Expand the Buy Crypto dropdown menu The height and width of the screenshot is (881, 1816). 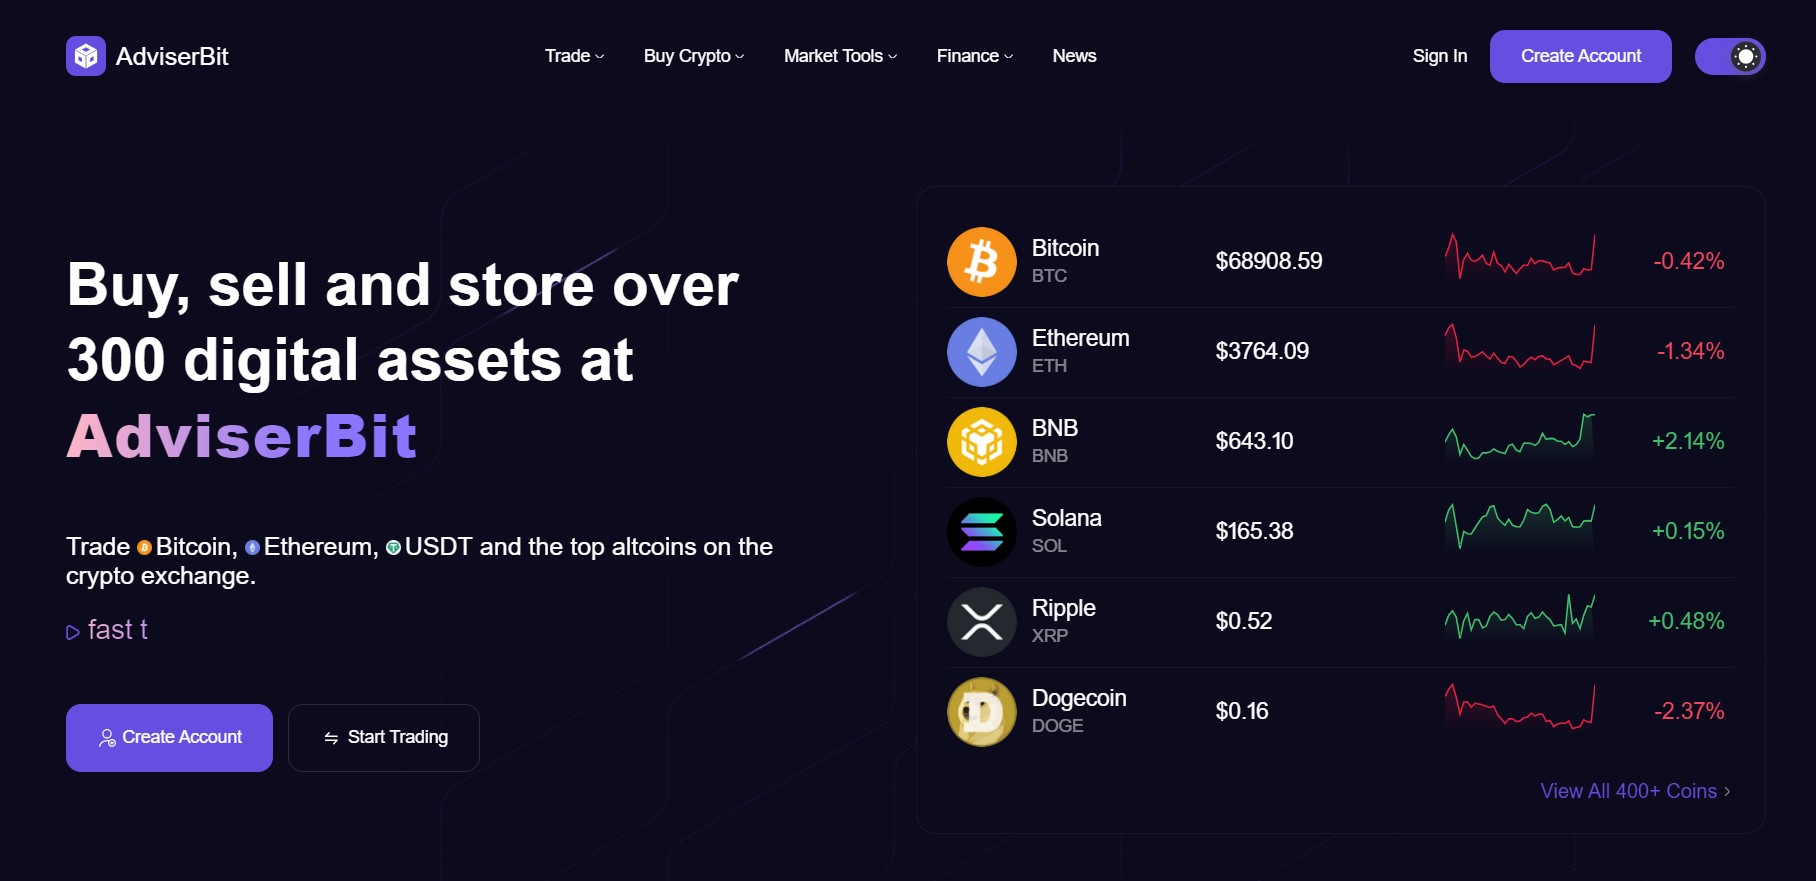point(694,56)
